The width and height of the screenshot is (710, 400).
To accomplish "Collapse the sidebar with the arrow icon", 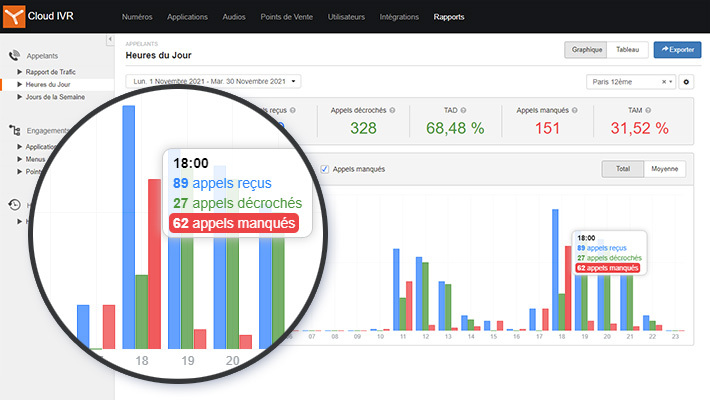I will click(x=108, y=40).
